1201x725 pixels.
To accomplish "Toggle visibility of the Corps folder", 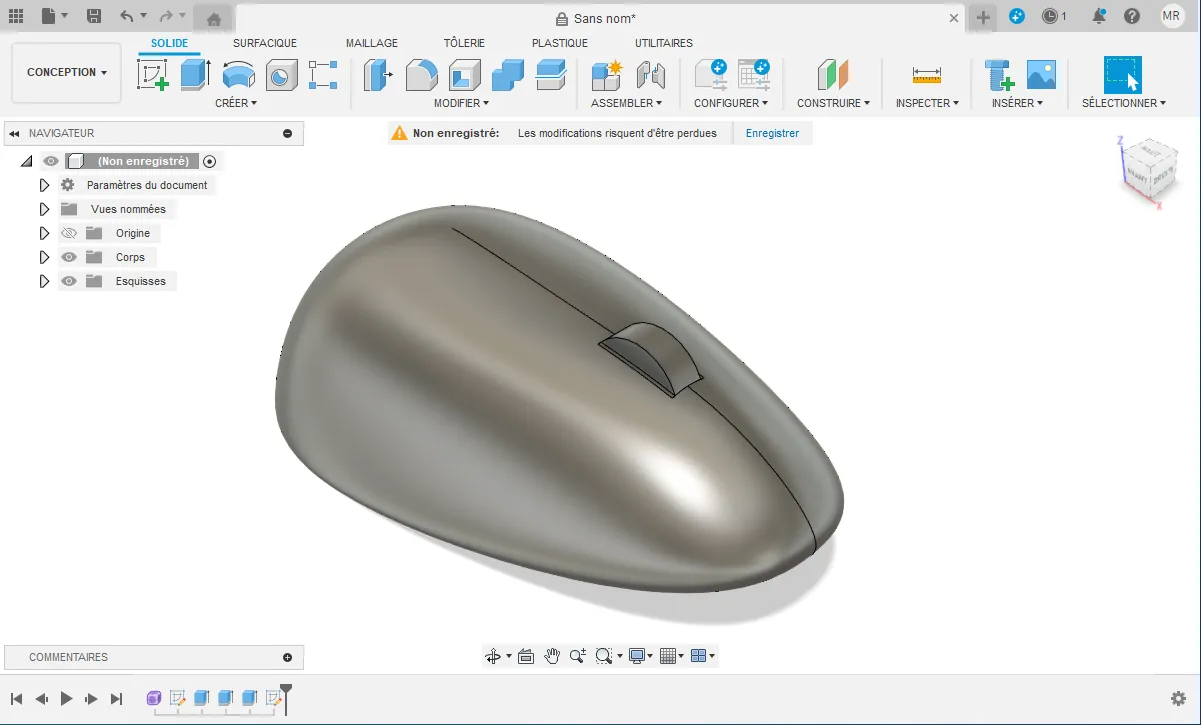I will point(69,257).
